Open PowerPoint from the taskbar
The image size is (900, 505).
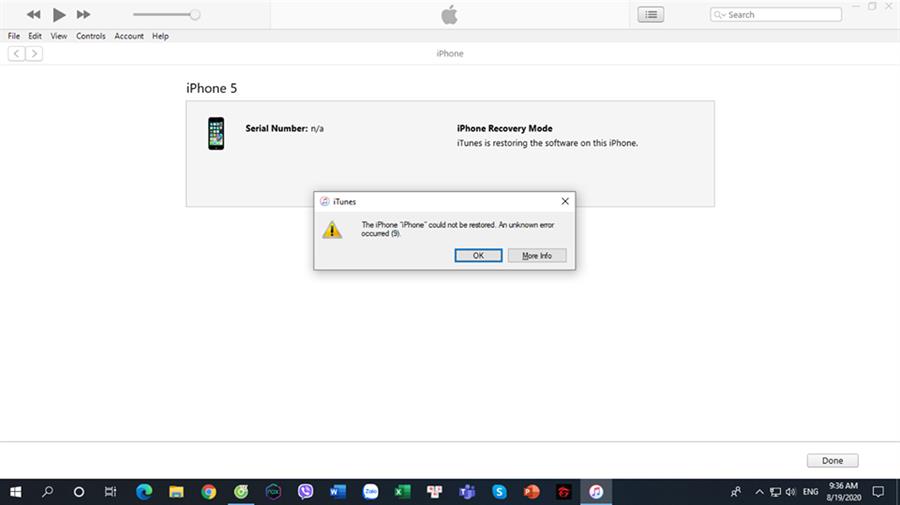(x=532, y=492)
